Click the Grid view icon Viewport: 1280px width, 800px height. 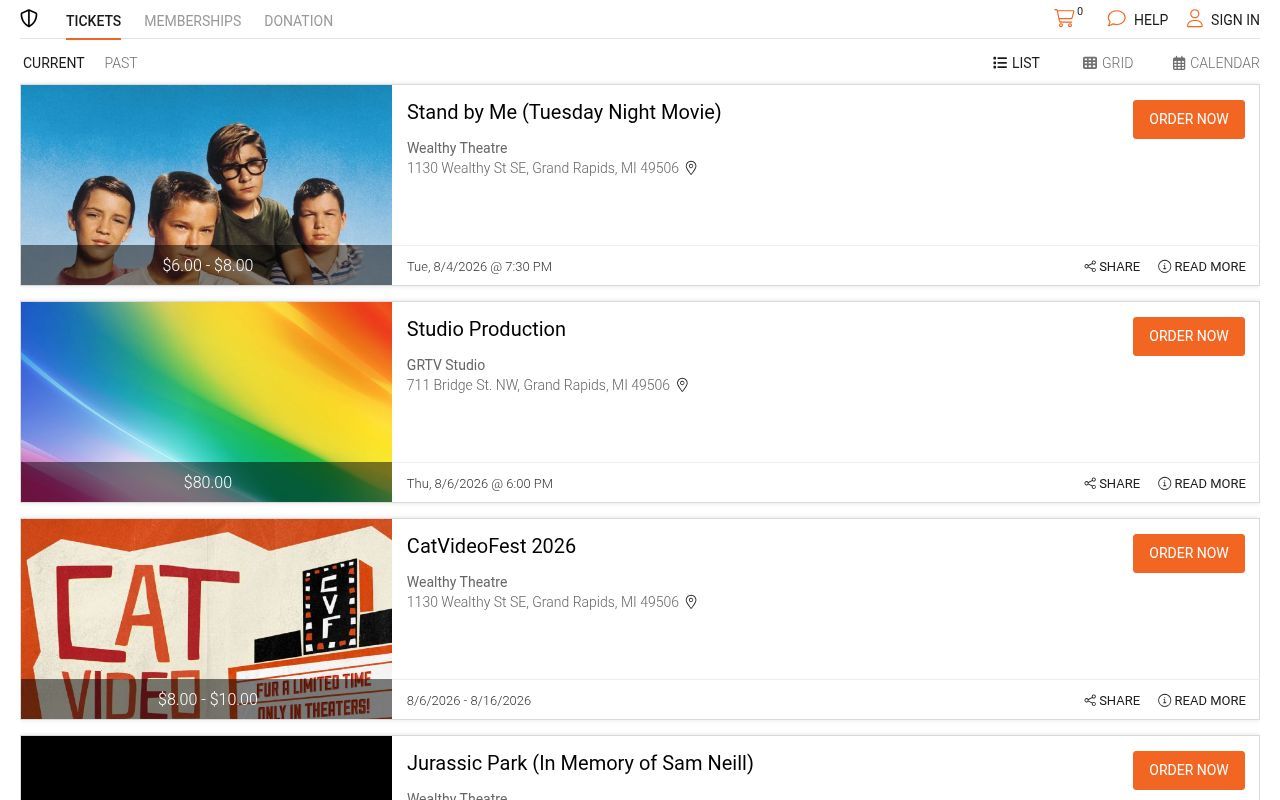[1090, 63]
